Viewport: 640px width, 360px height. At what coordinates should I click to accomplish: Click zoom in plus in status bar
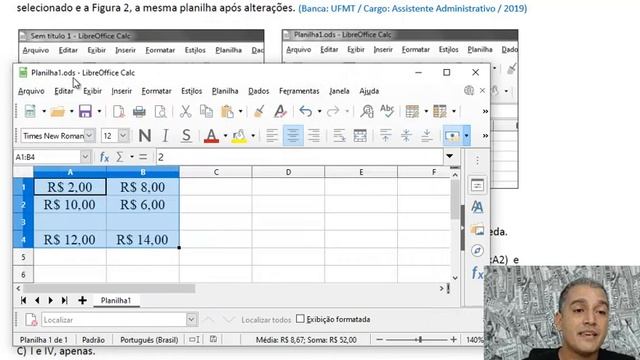453,340
